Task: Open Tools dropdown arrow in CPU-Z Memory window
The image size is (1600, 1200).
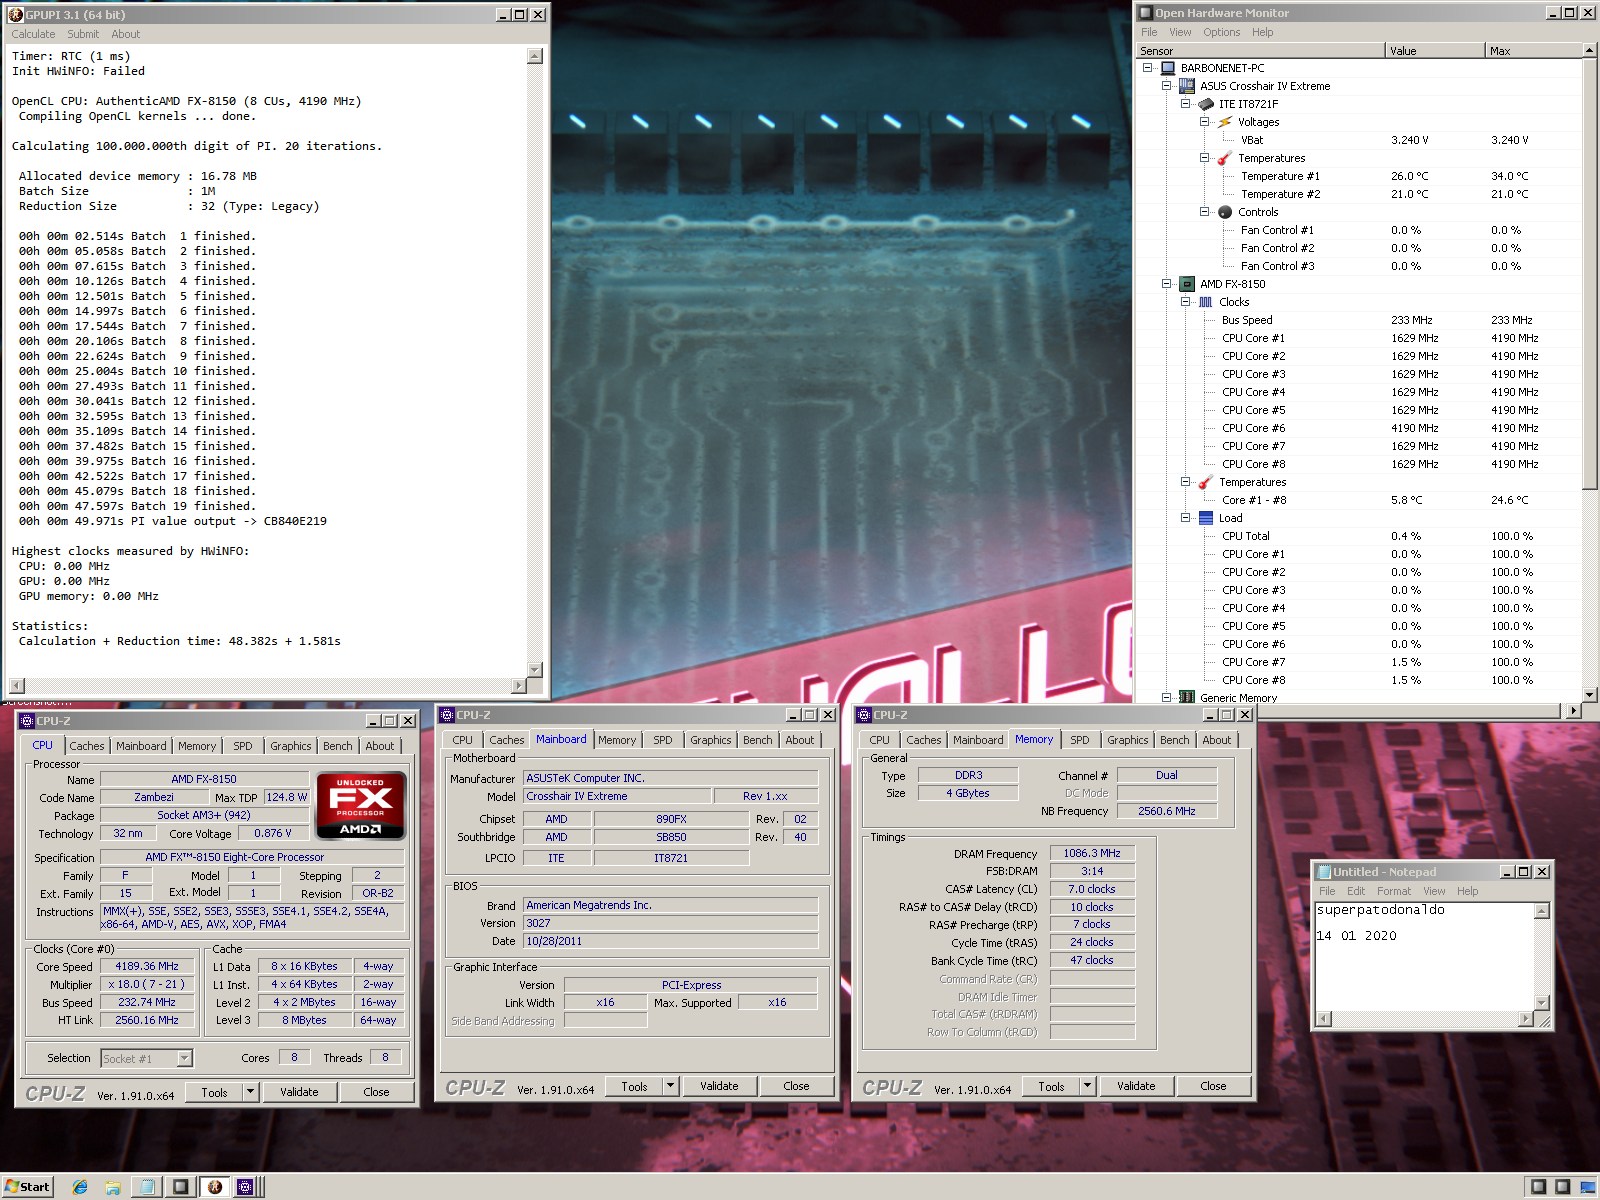Action: point(1087,1086)
